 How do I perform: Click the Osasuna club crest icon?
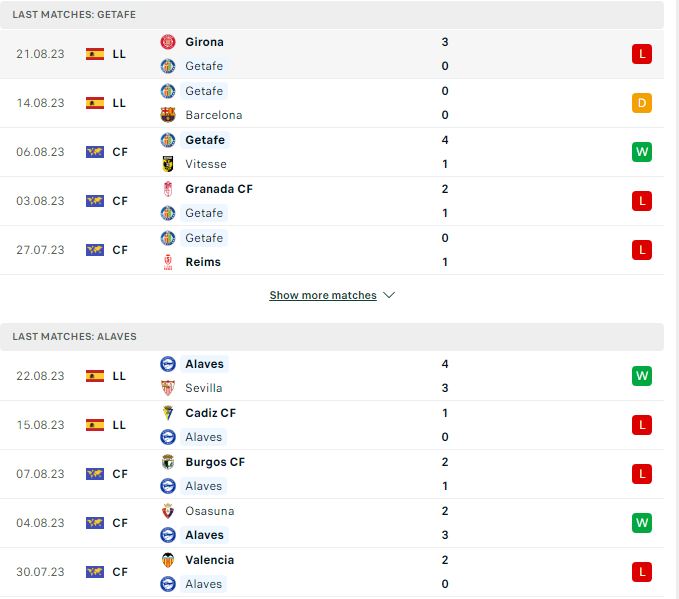[x=168, y=511]
